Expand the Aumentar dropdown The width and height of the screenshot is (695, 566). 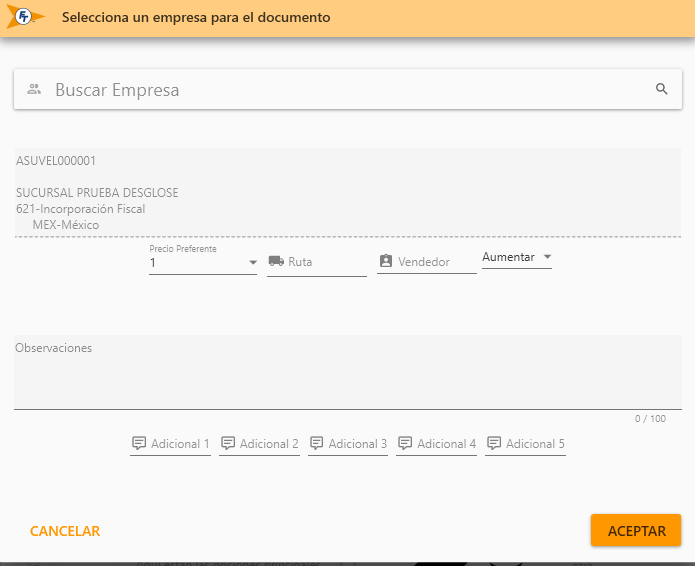517,258
